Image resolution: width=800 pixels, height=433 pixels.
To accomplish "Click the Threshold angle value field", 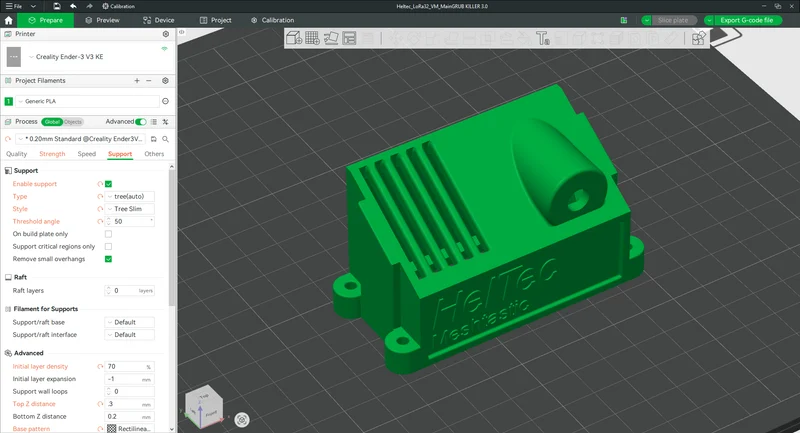I will click(x=130, y=221).
